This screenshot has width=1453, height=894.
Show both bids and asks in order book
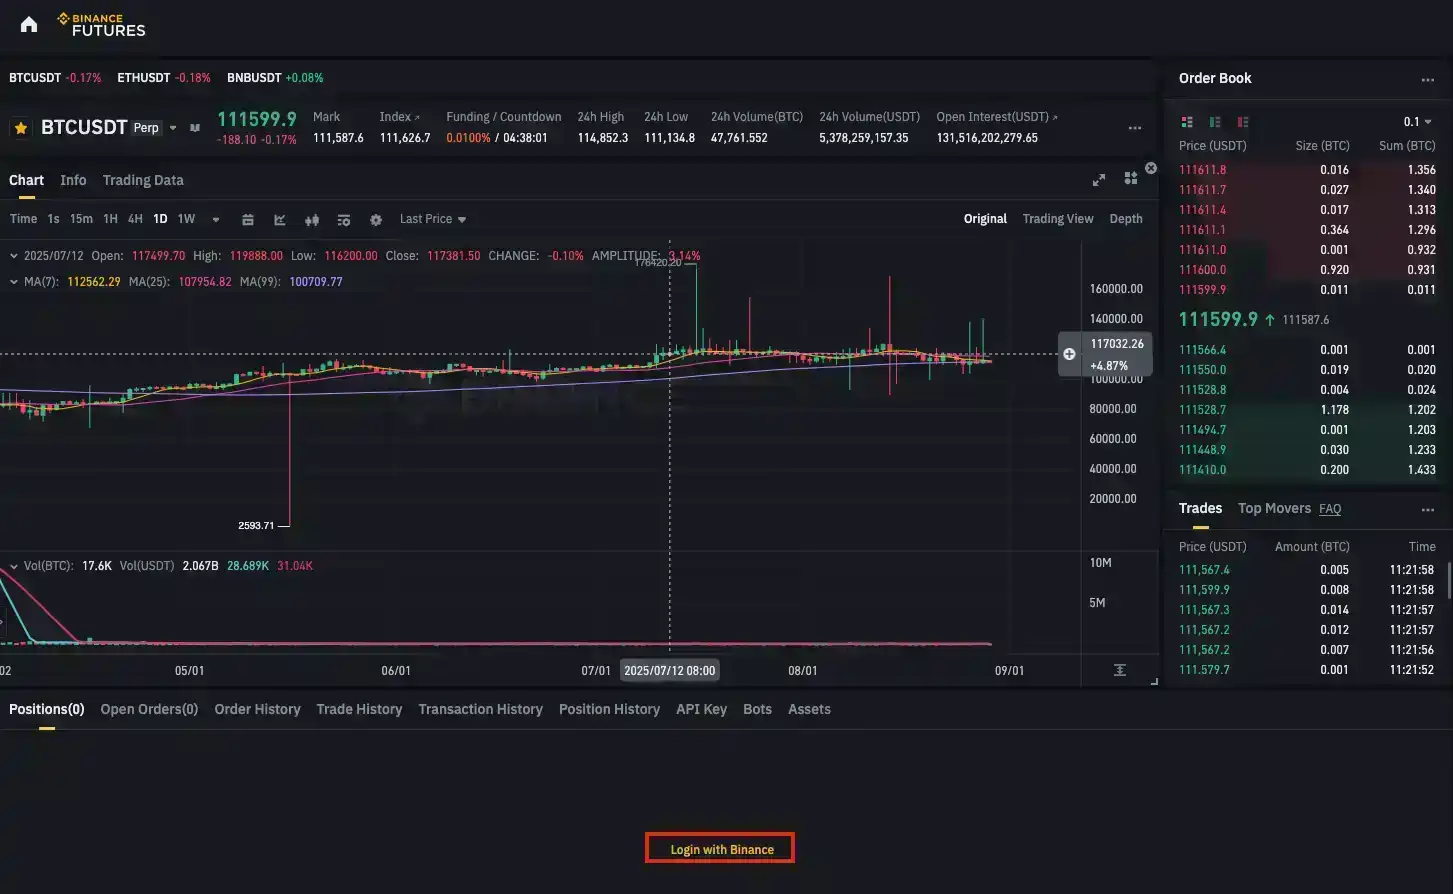(1187, 122)
